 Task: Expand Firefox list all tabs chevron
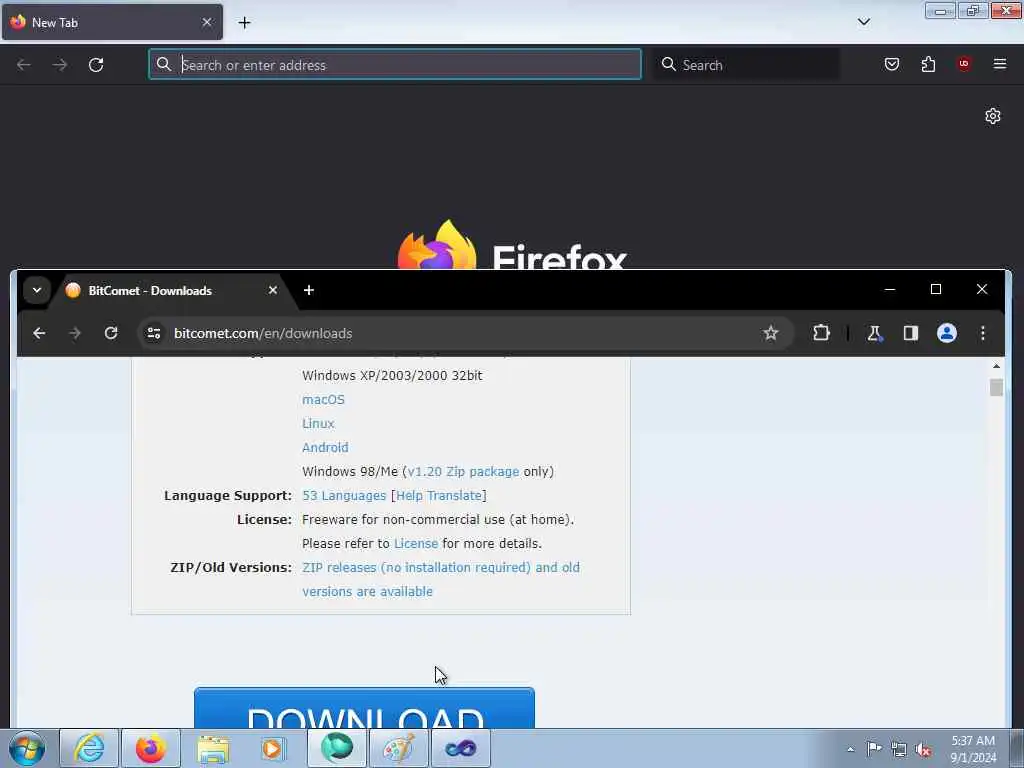tap(864, 22)
